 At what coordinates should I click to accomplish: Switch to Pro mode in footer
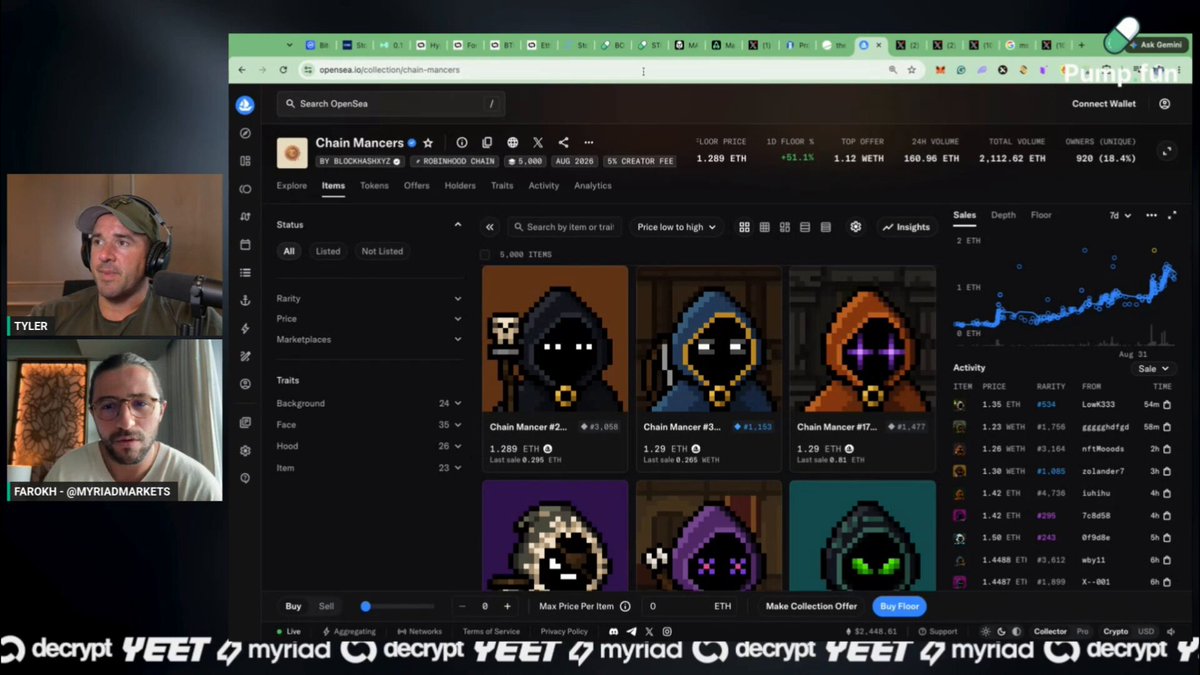1083,632
